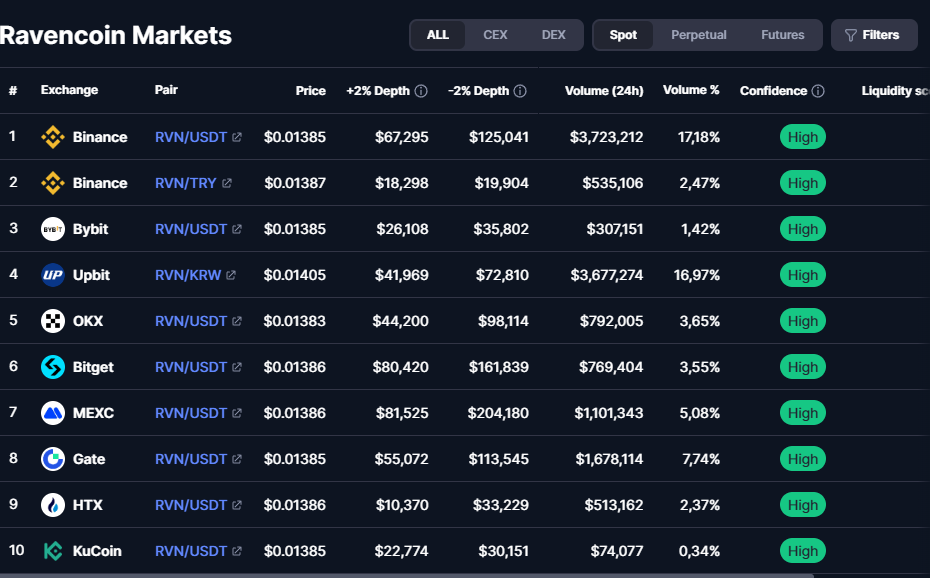The width and height of the screenshot is (930, 578).
Task: Sort by +2% Depth column header
Action: point(378,91)
